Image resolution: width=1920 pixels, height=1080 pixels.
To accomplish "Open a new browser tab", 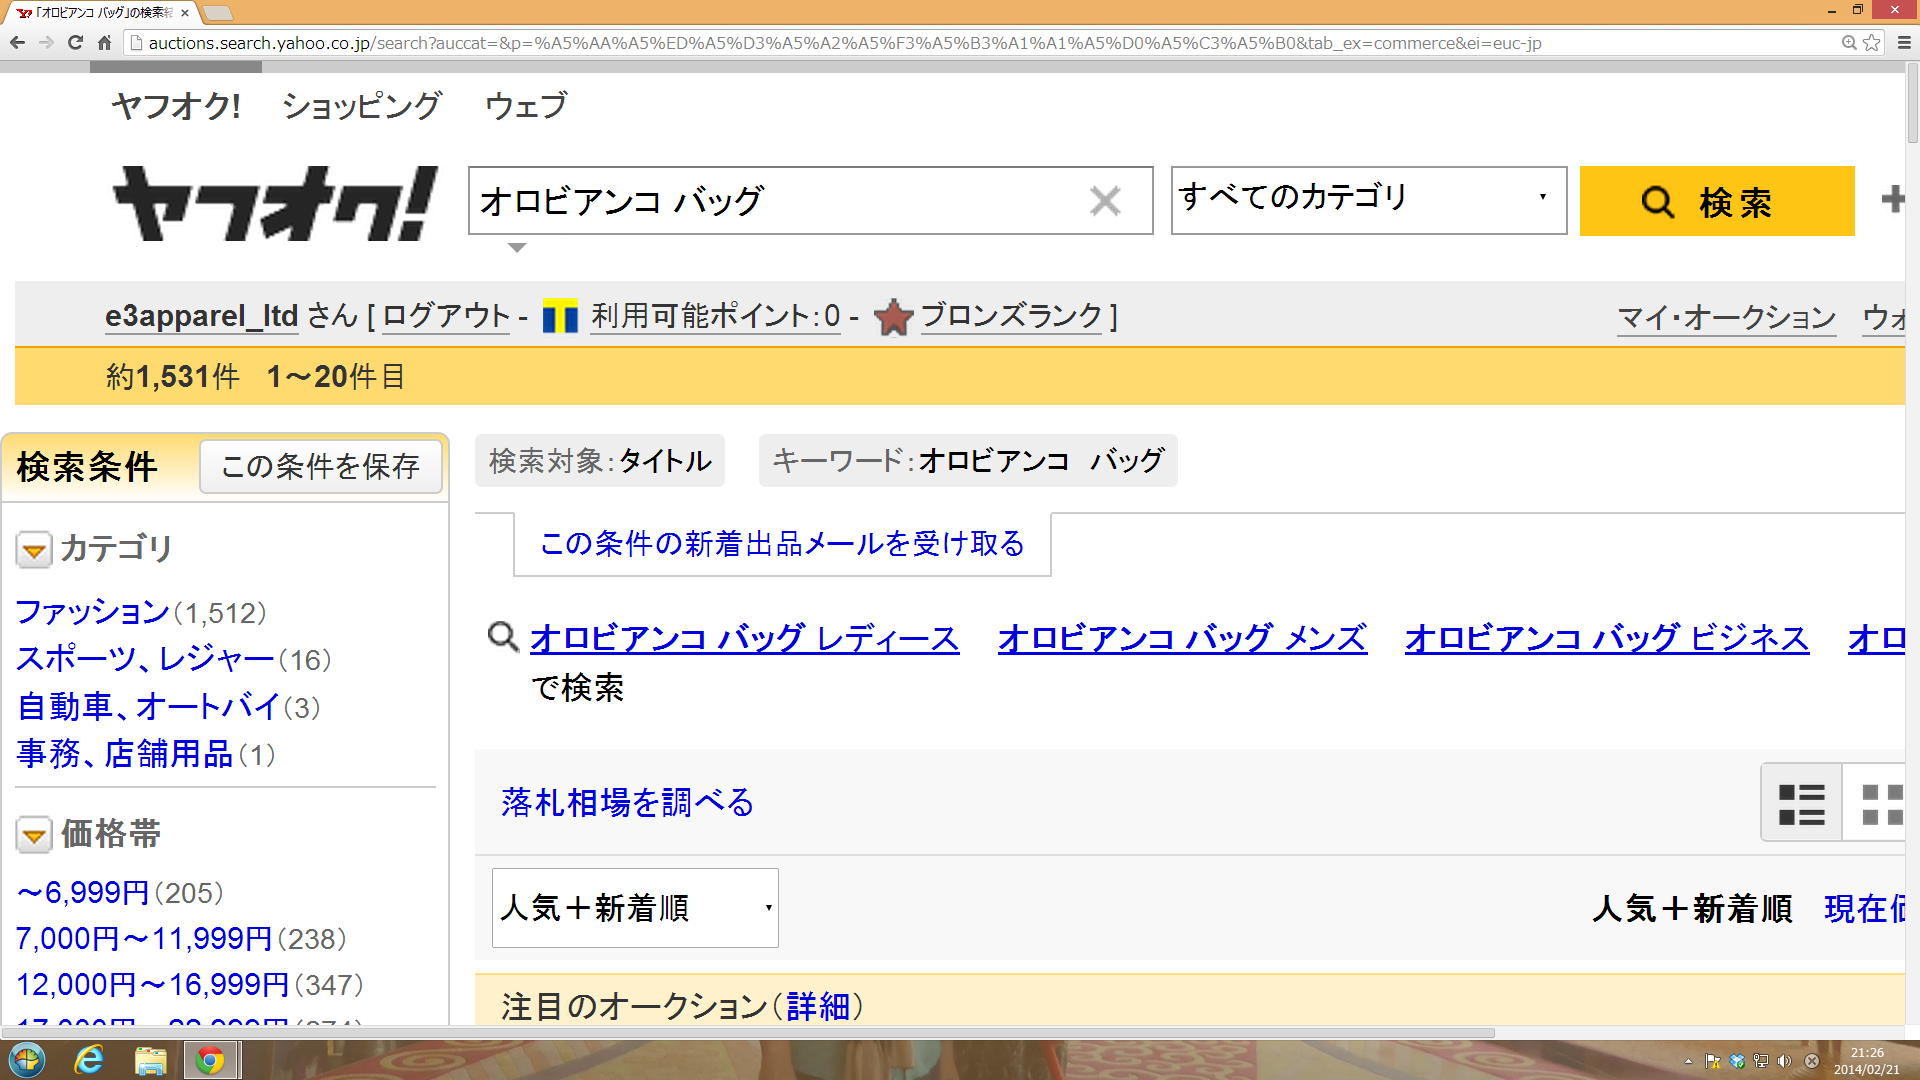I will [217, 13].
